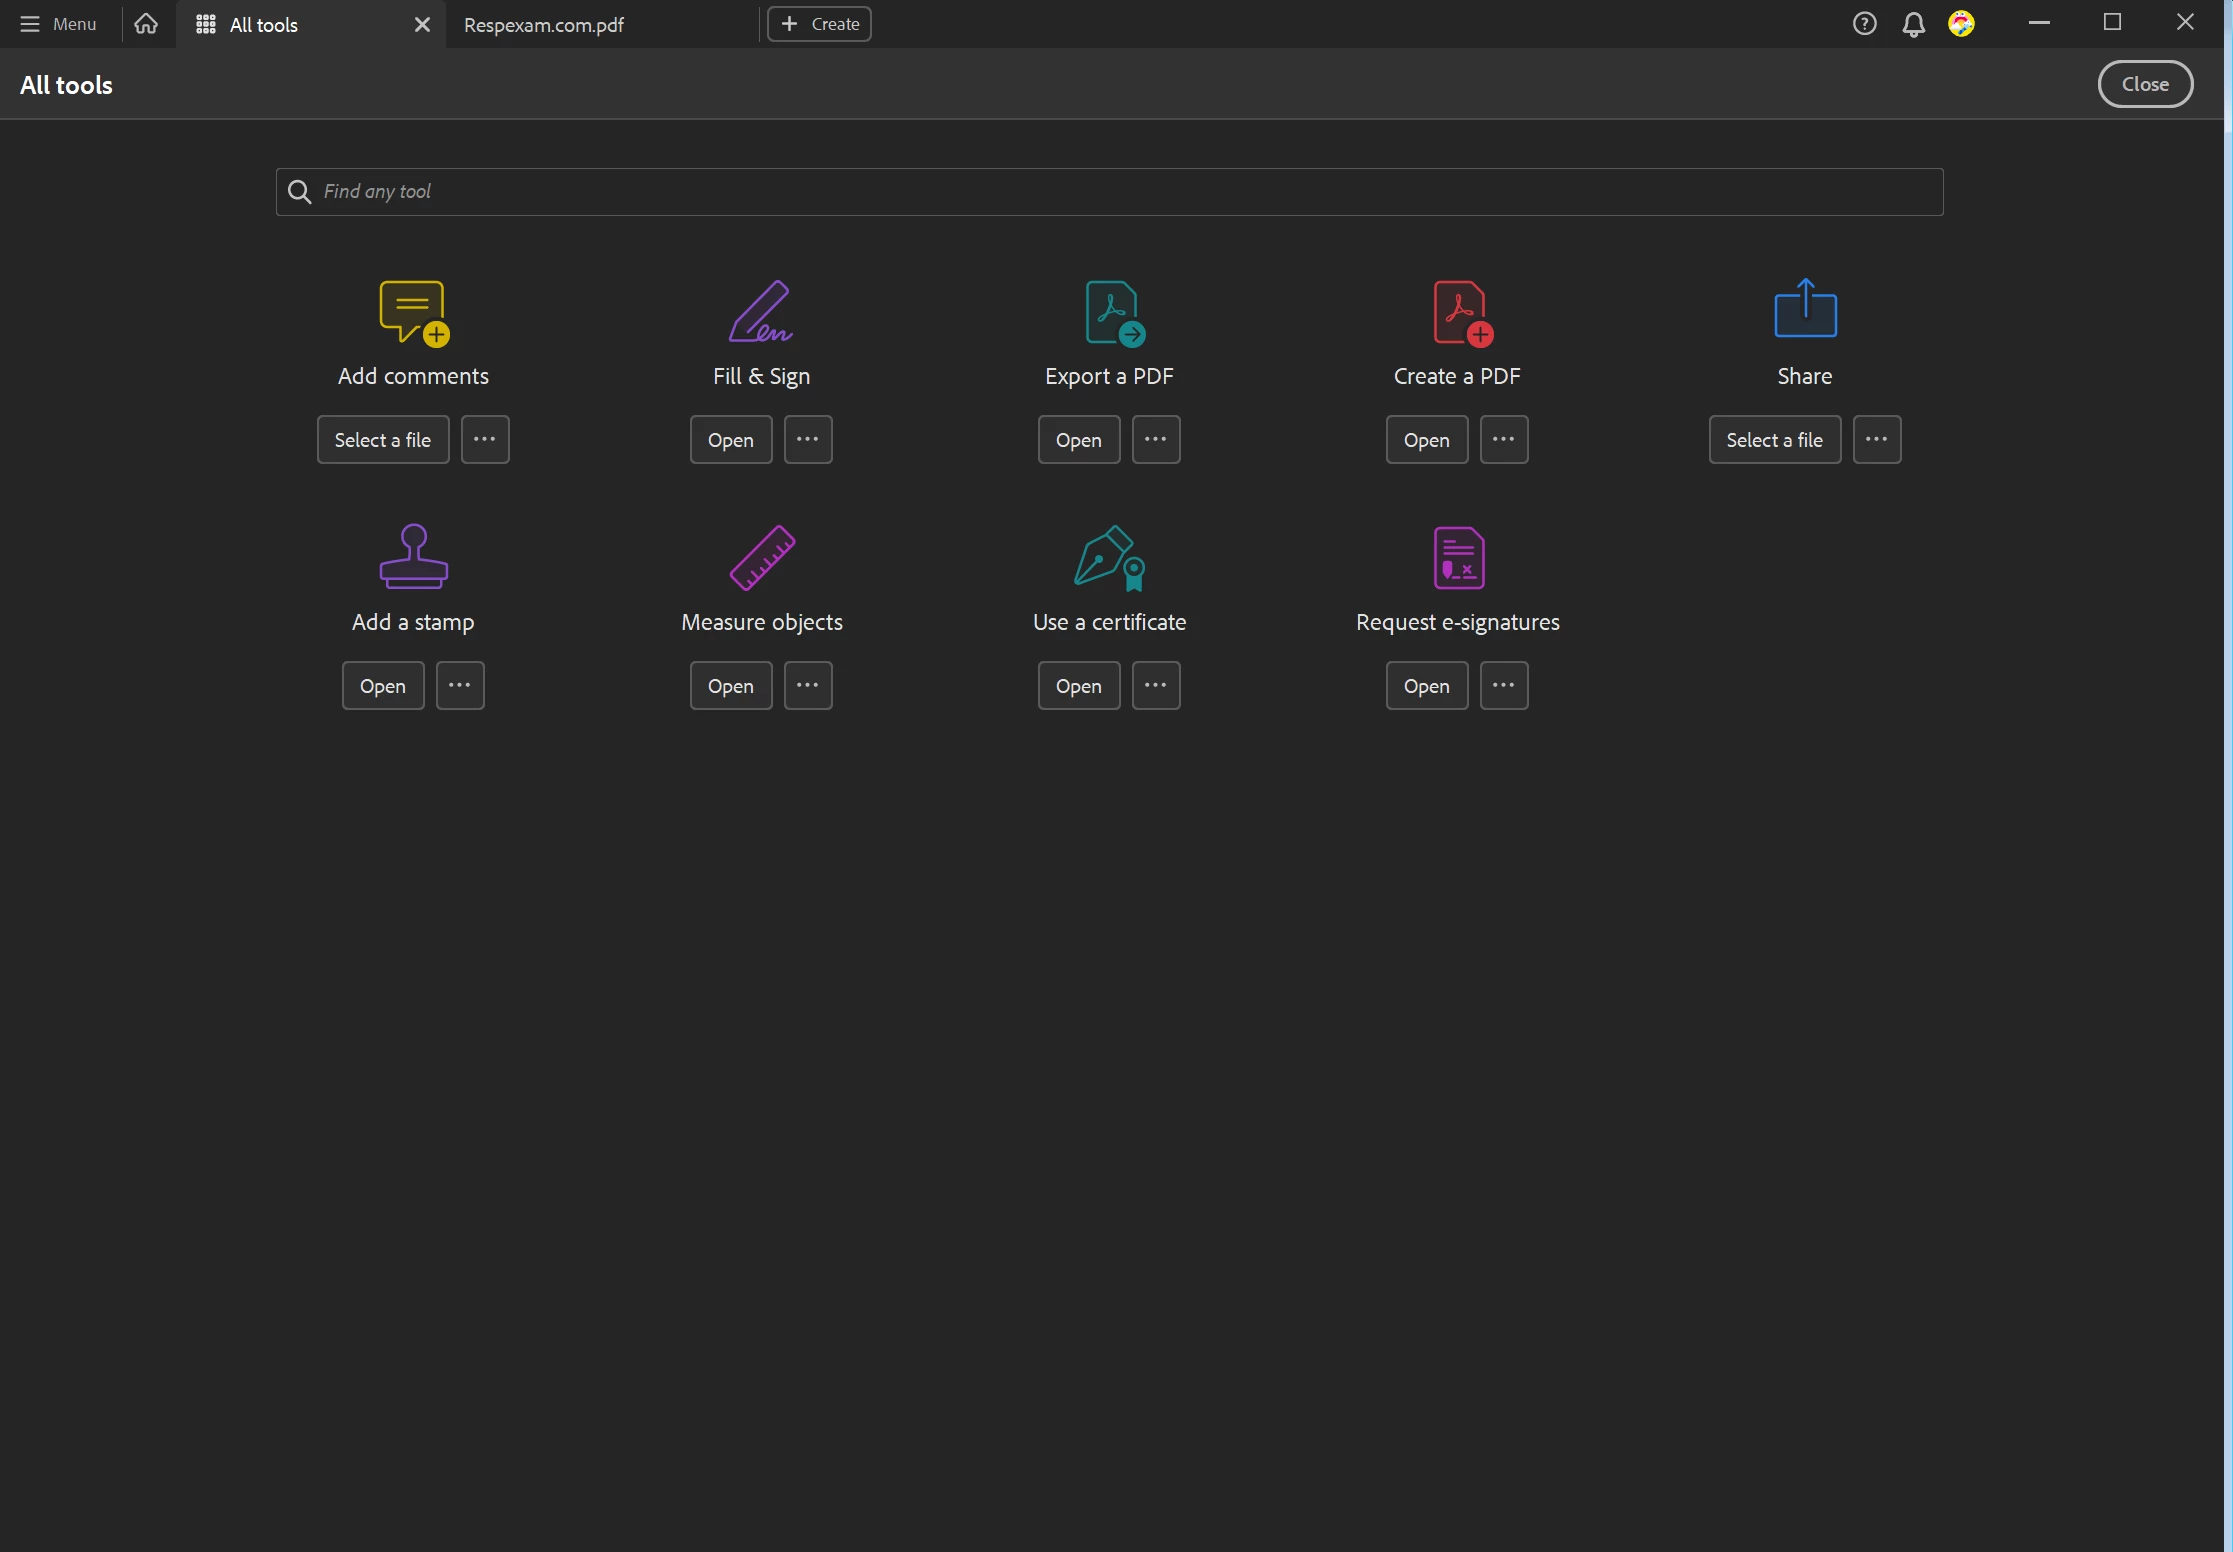The width and height of the screenshot is (2233, 1552).
Task: Expand more options for Request e-signatures
Action: (1504, 686)
